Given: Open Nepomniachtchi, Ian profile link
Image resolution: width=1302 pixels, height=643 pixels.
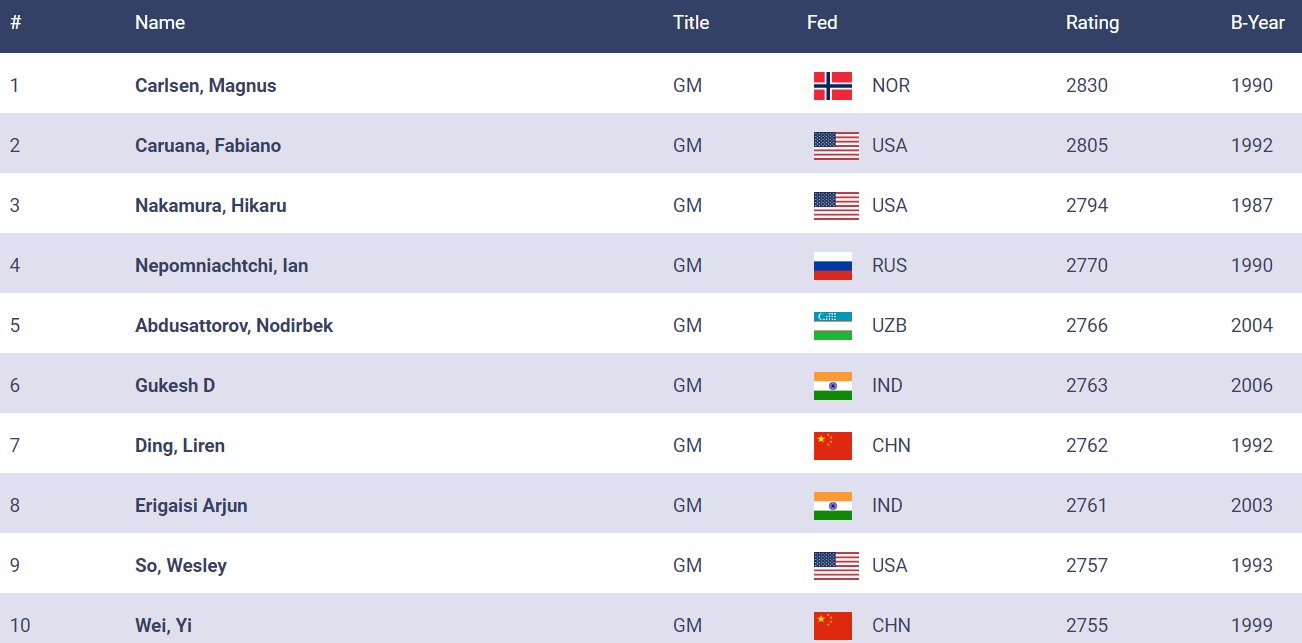Looking at the screenshot, I should pyautogui.click(x=221, y=266).
